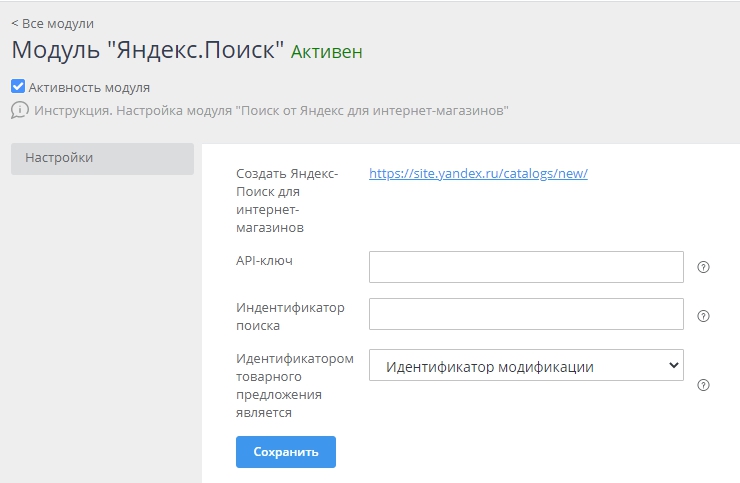Image resolution: width=740 pixels, height=483 pixels.
Task: Click the Активность модуля checkbox label text
Action: 89,87
